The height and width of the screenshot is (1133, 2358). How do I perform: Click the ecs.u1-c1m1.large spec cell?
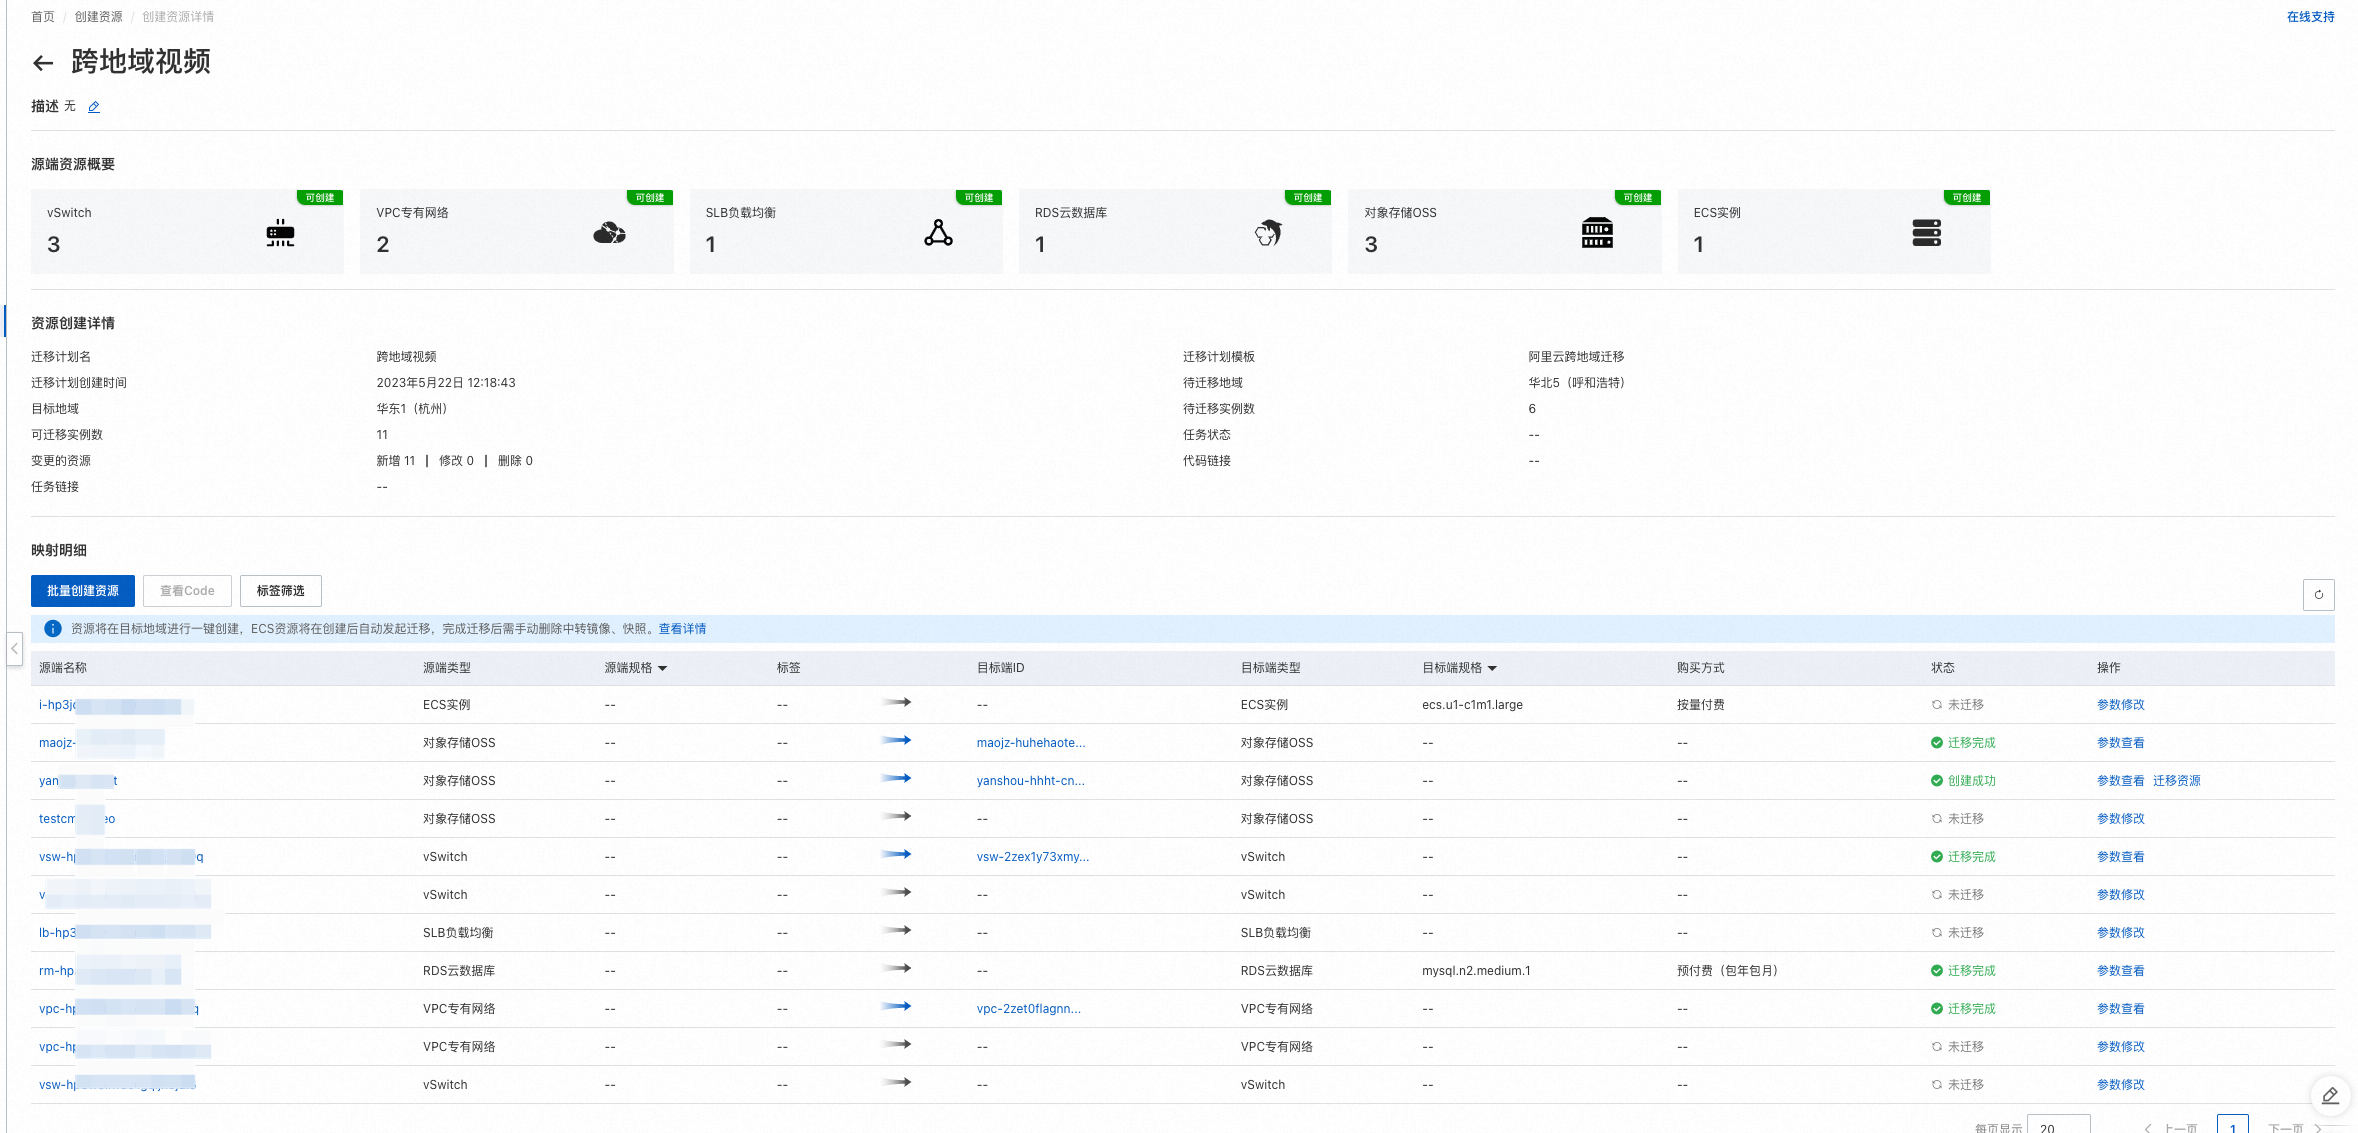tap(1472, 705)
